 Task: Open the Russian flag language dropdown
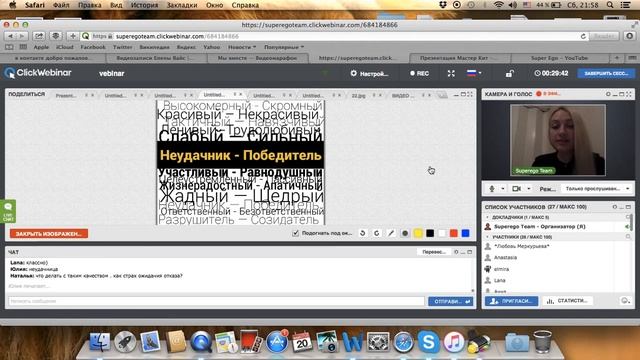474,73
